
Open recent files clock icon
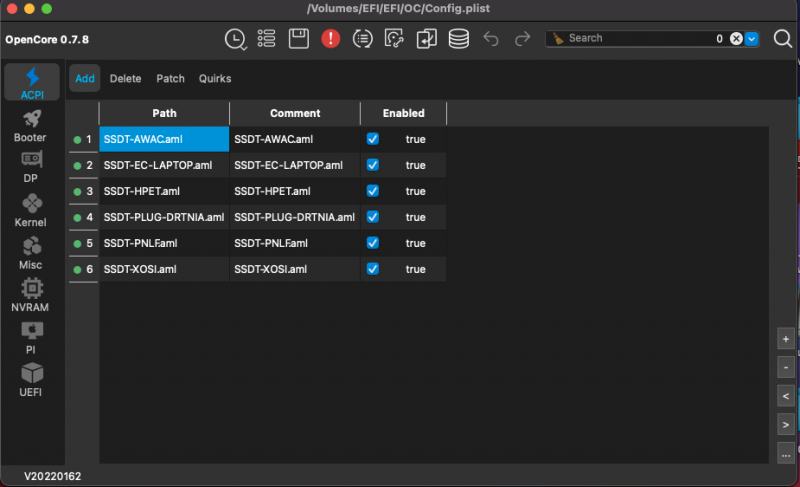tap(234, 39)
